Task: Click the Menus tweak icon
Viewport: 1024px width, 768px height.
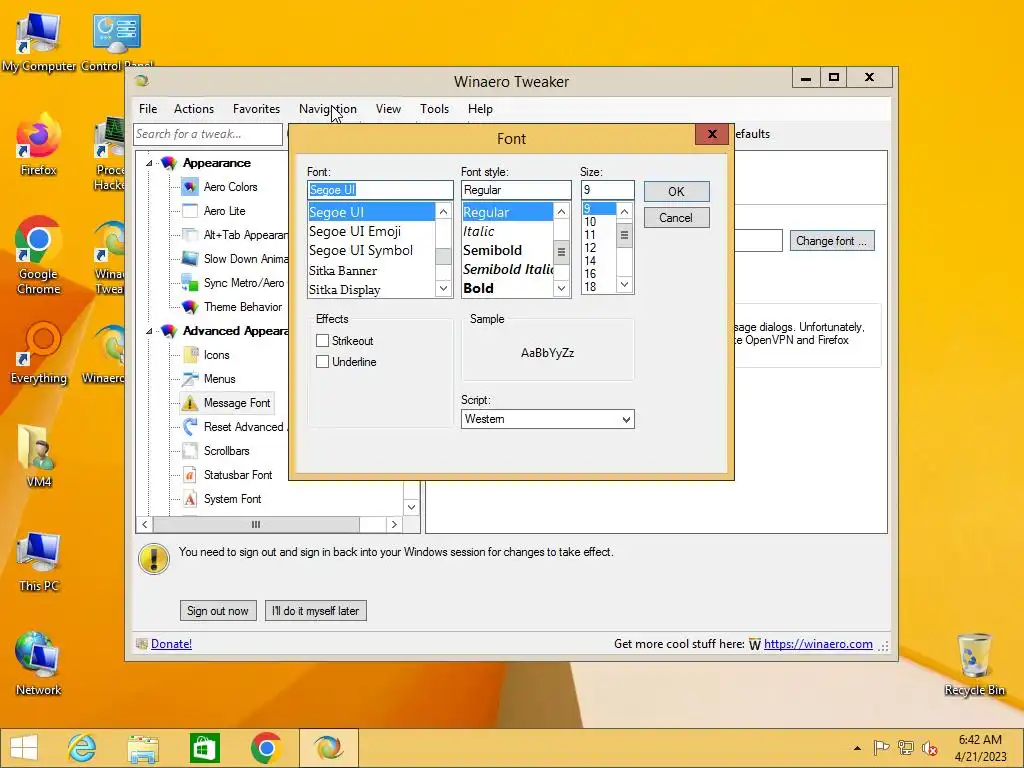Action: [189, 379]
